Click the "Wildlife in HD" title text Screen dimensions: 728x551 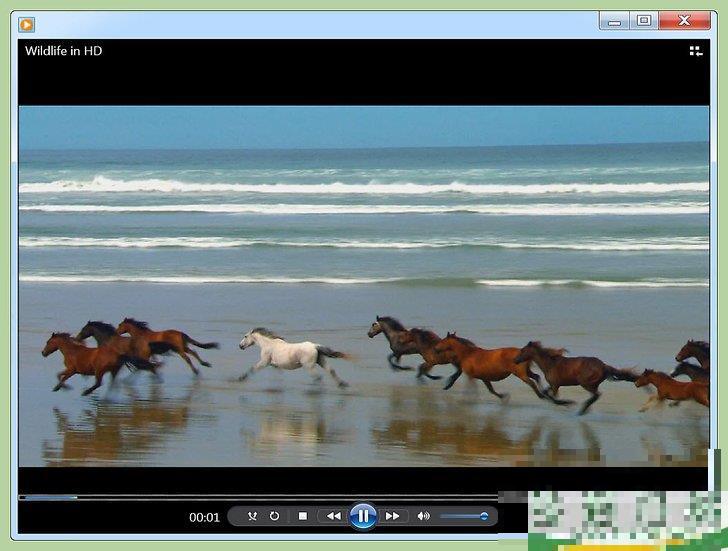pos(64,51)
